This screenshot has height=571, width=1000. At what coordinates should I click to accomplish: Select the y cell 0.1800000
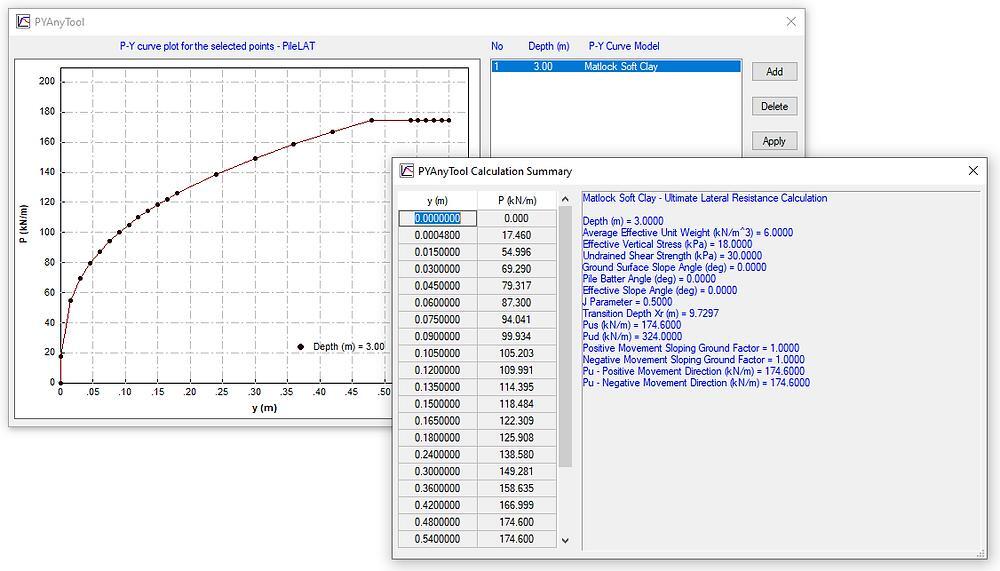438,438
